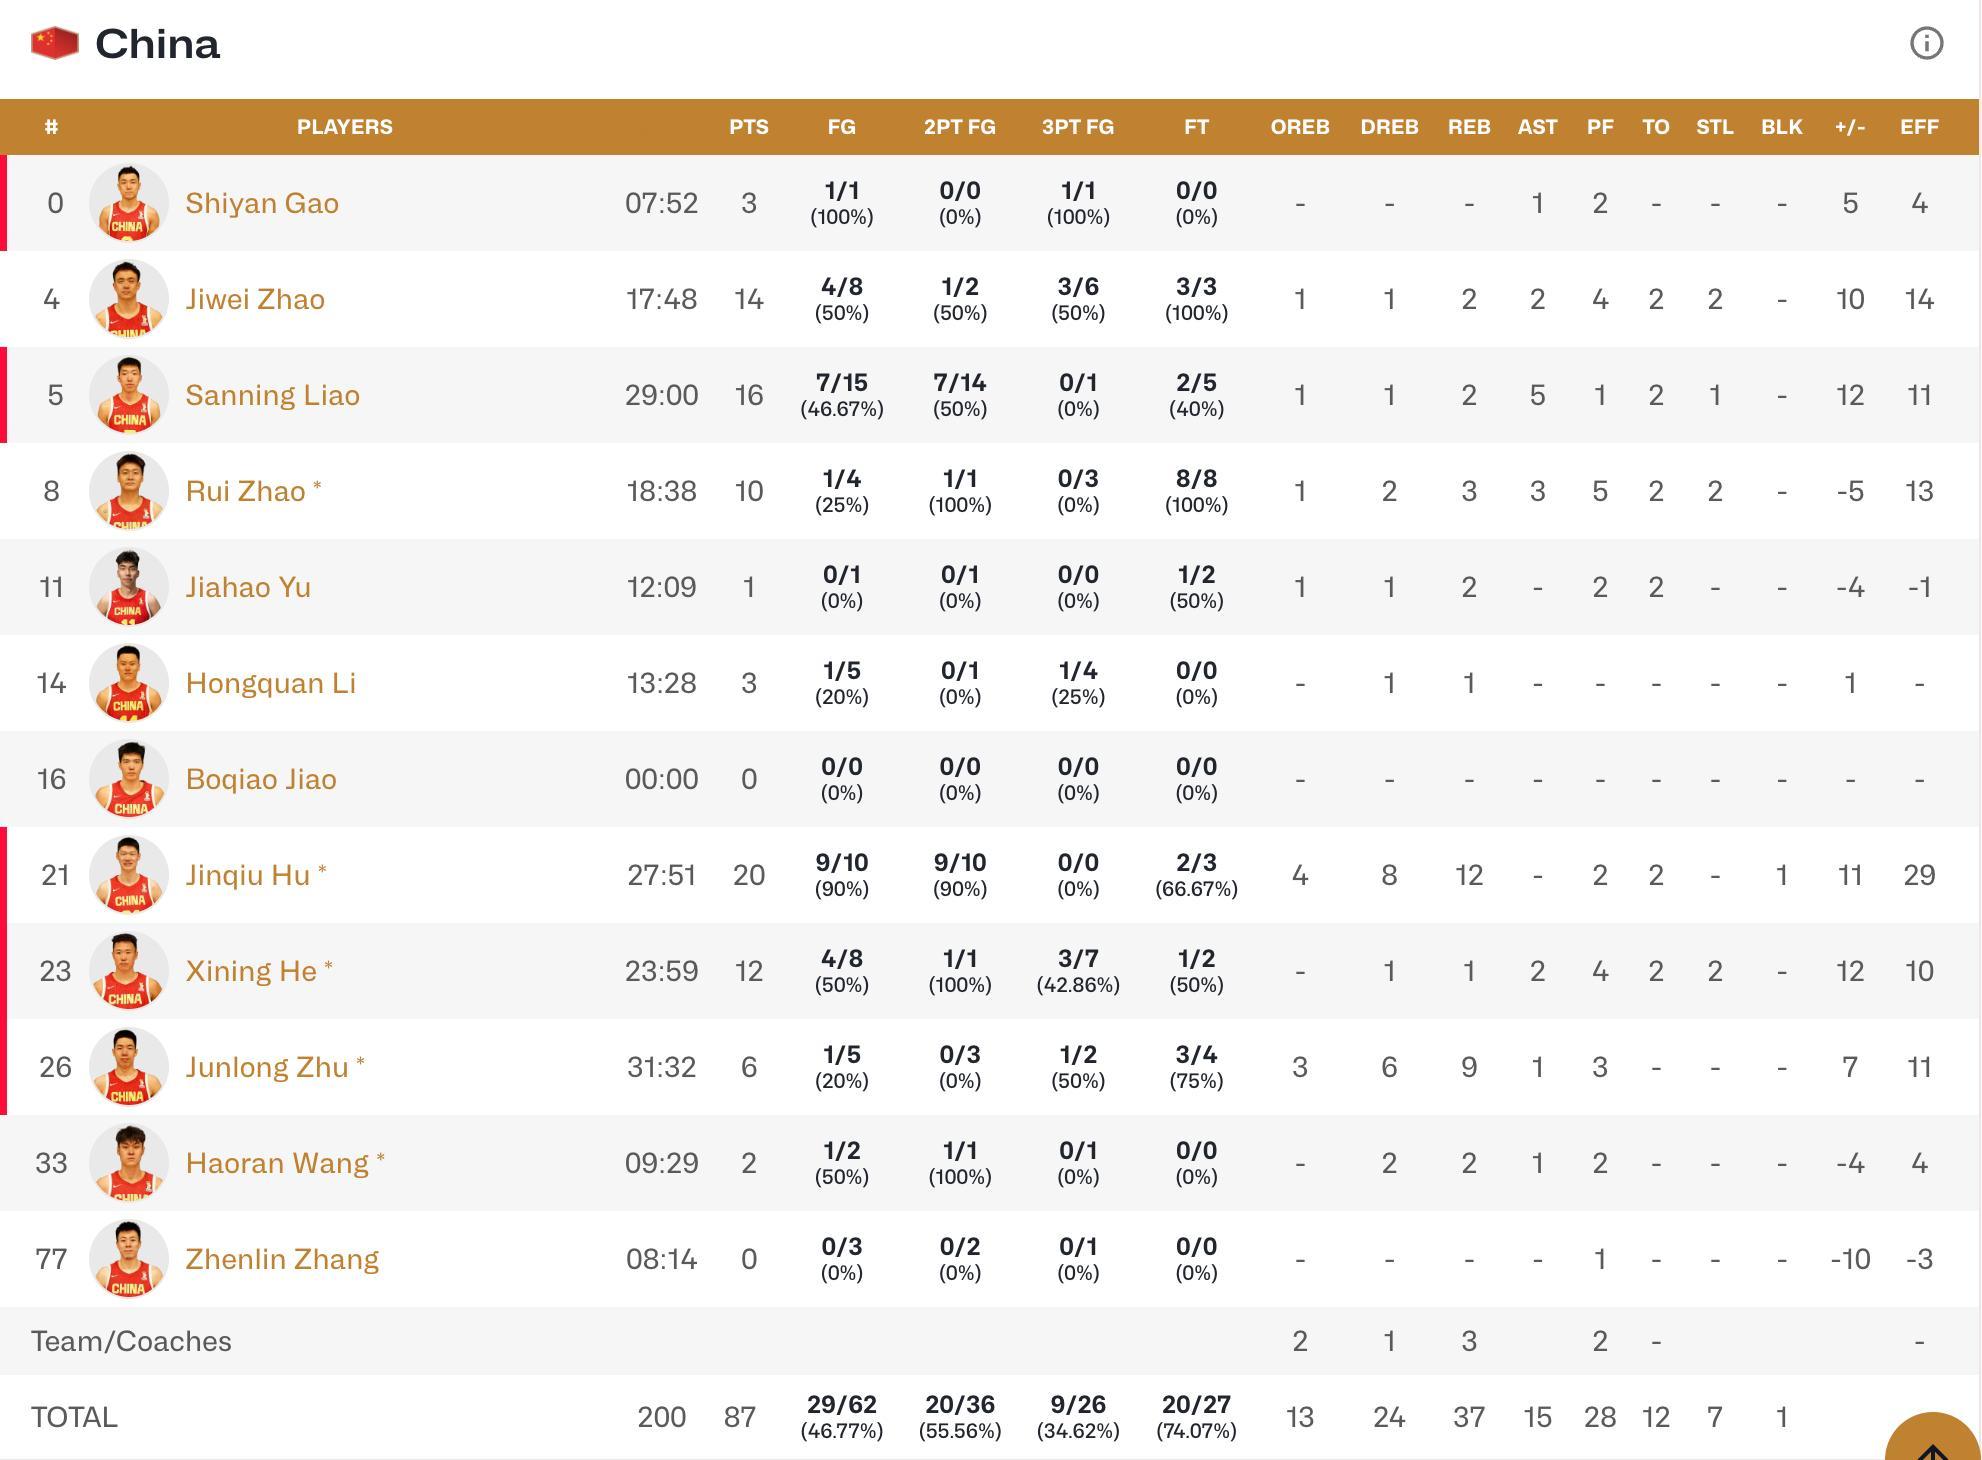Click the +/- column header
The height and width of the screenshot is (1460, 1982).
click(x=1849, y=127)
